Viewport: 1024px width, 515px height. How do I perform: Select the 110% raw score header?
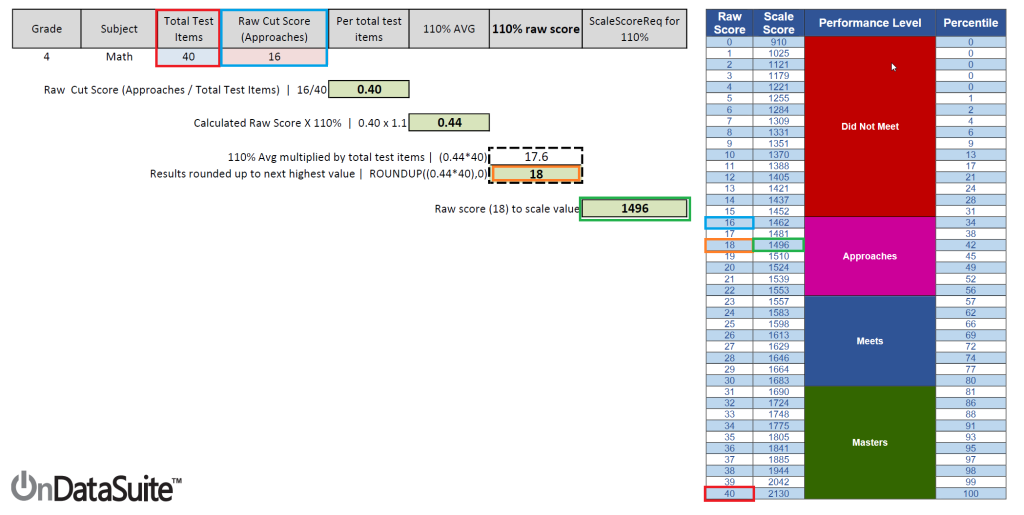coord(535,30)
